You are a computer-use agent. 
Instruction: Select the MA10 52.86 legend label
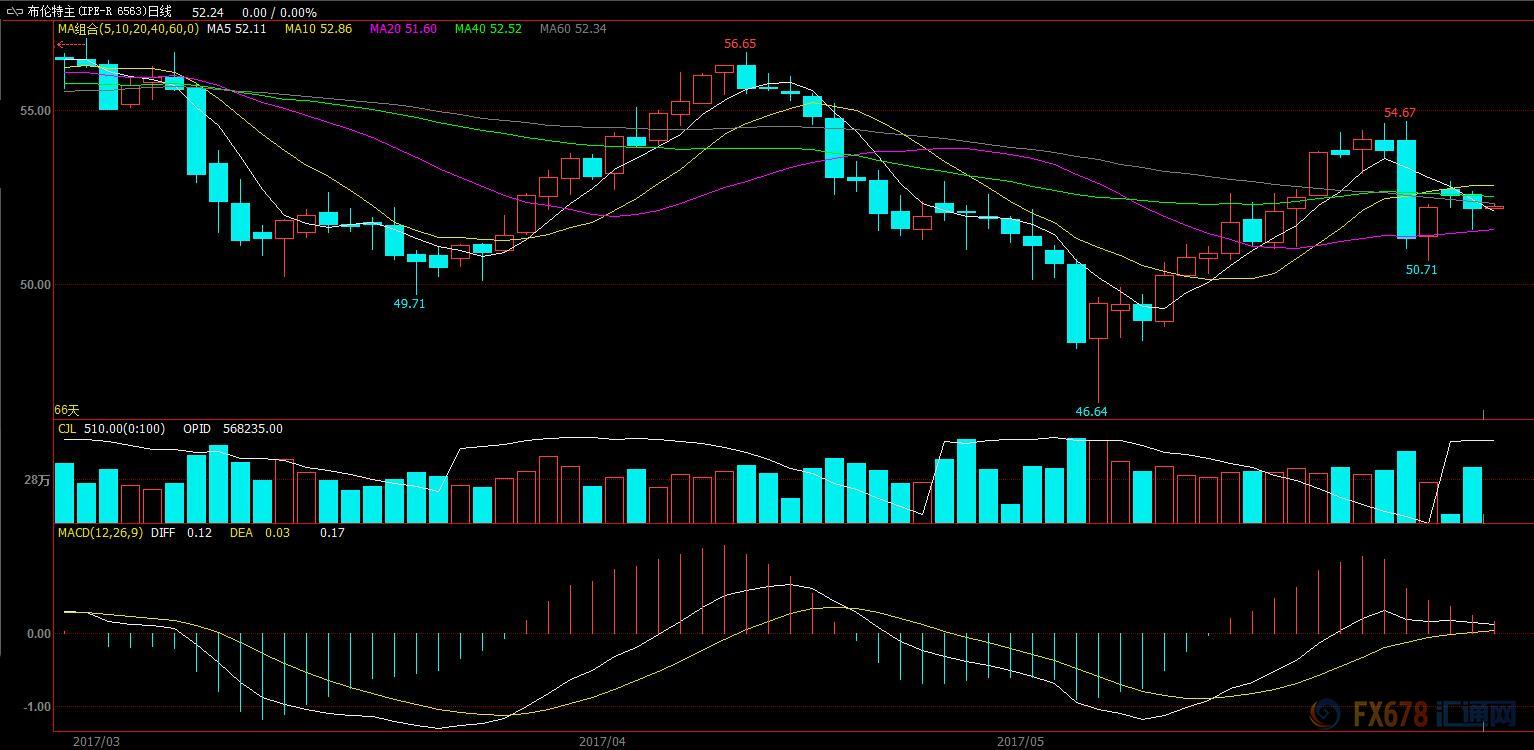pos(318,29)
